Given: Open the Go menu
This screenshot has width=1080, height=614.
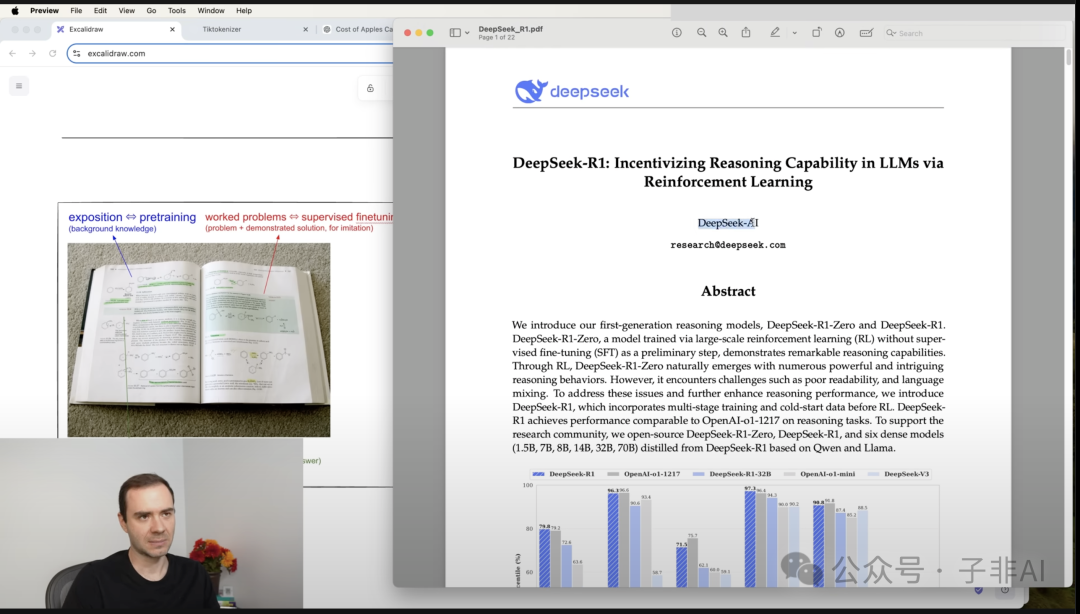Looking at the screenshot, I should coord(152,10).
